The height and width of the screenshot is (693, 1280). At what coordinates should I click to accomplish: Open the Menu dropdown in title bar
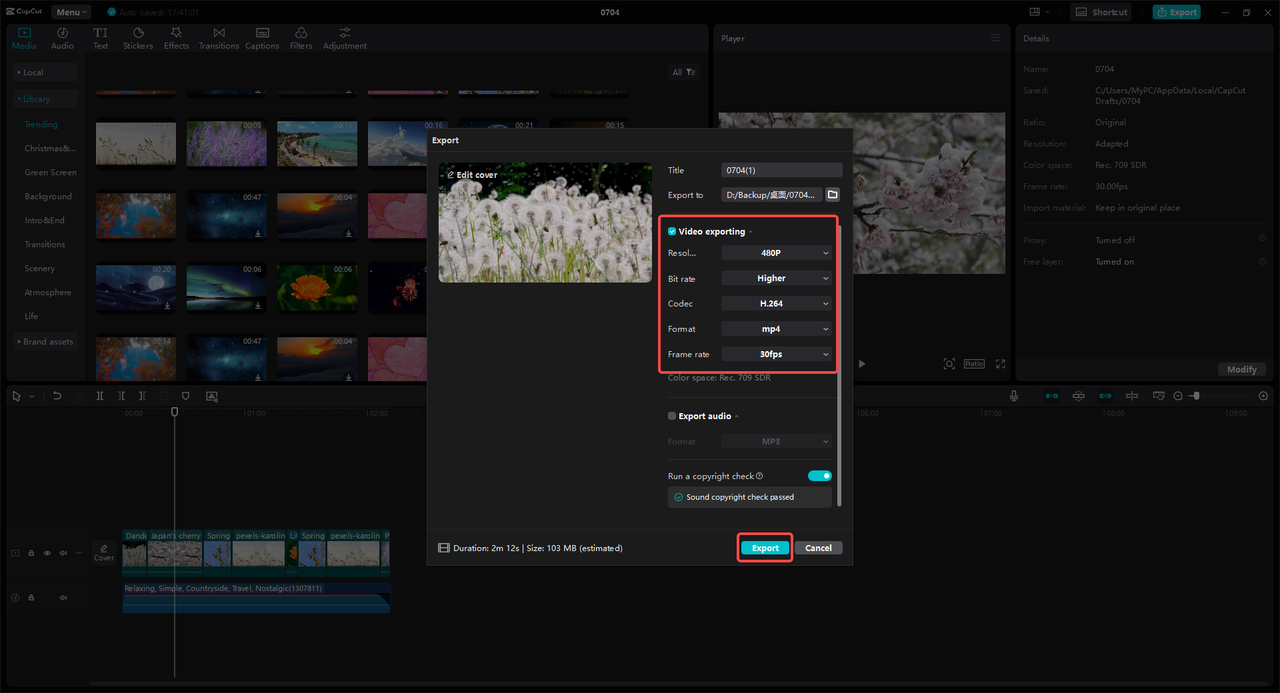point(70,12)
